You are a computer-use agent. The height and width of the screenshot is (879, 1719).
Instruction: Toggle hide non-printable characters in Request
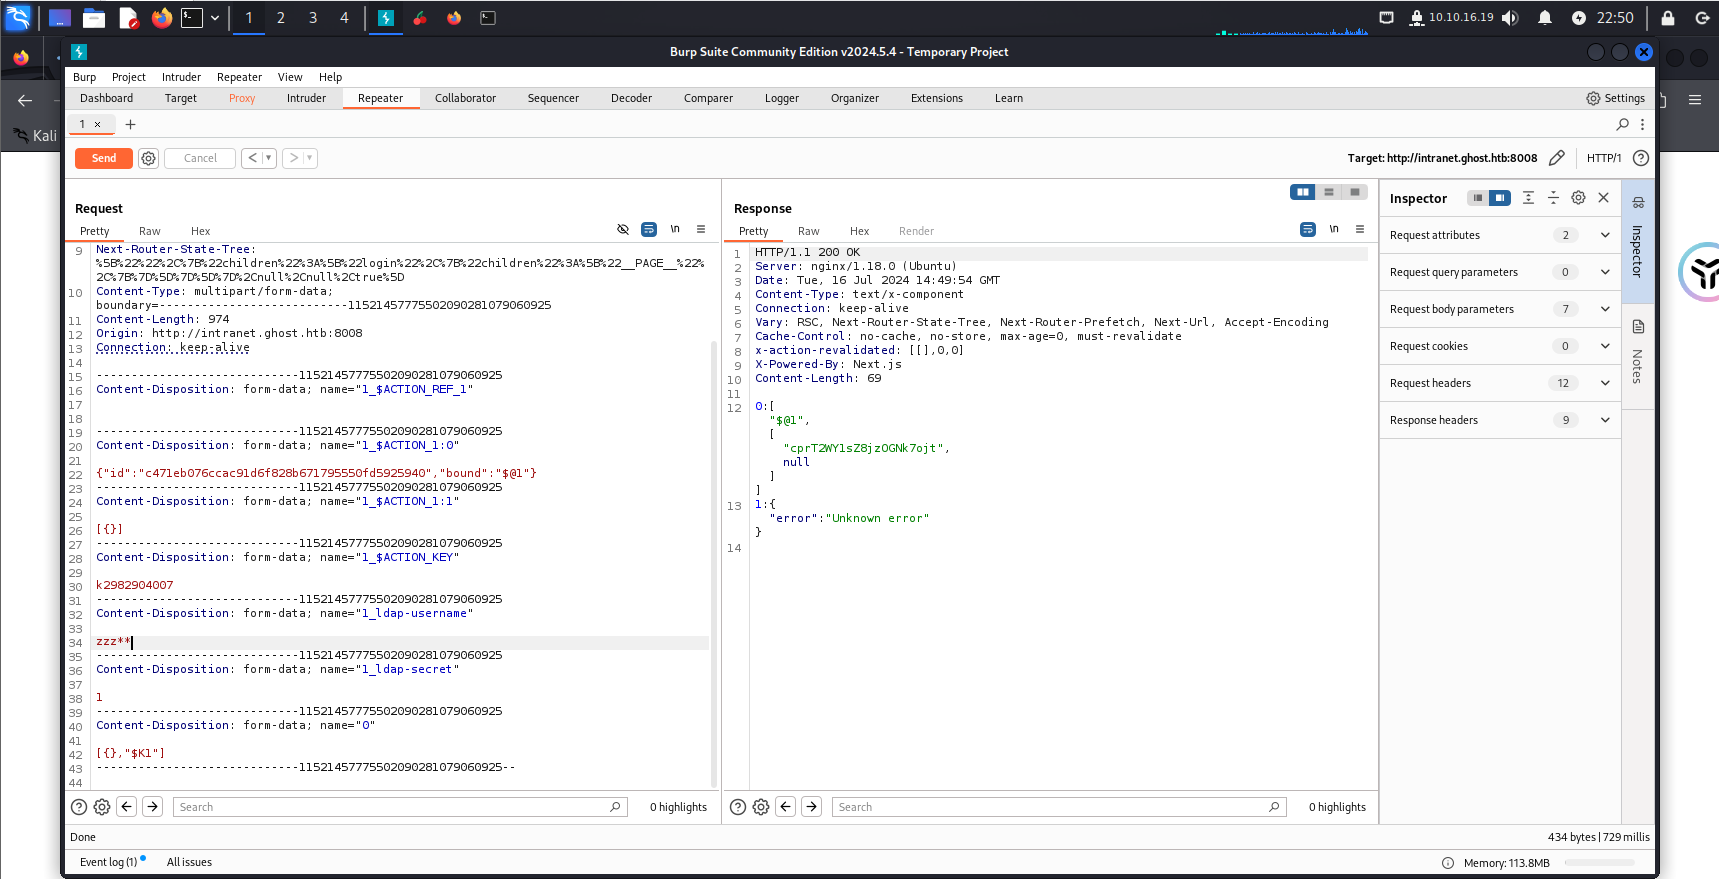coord(623,230)
